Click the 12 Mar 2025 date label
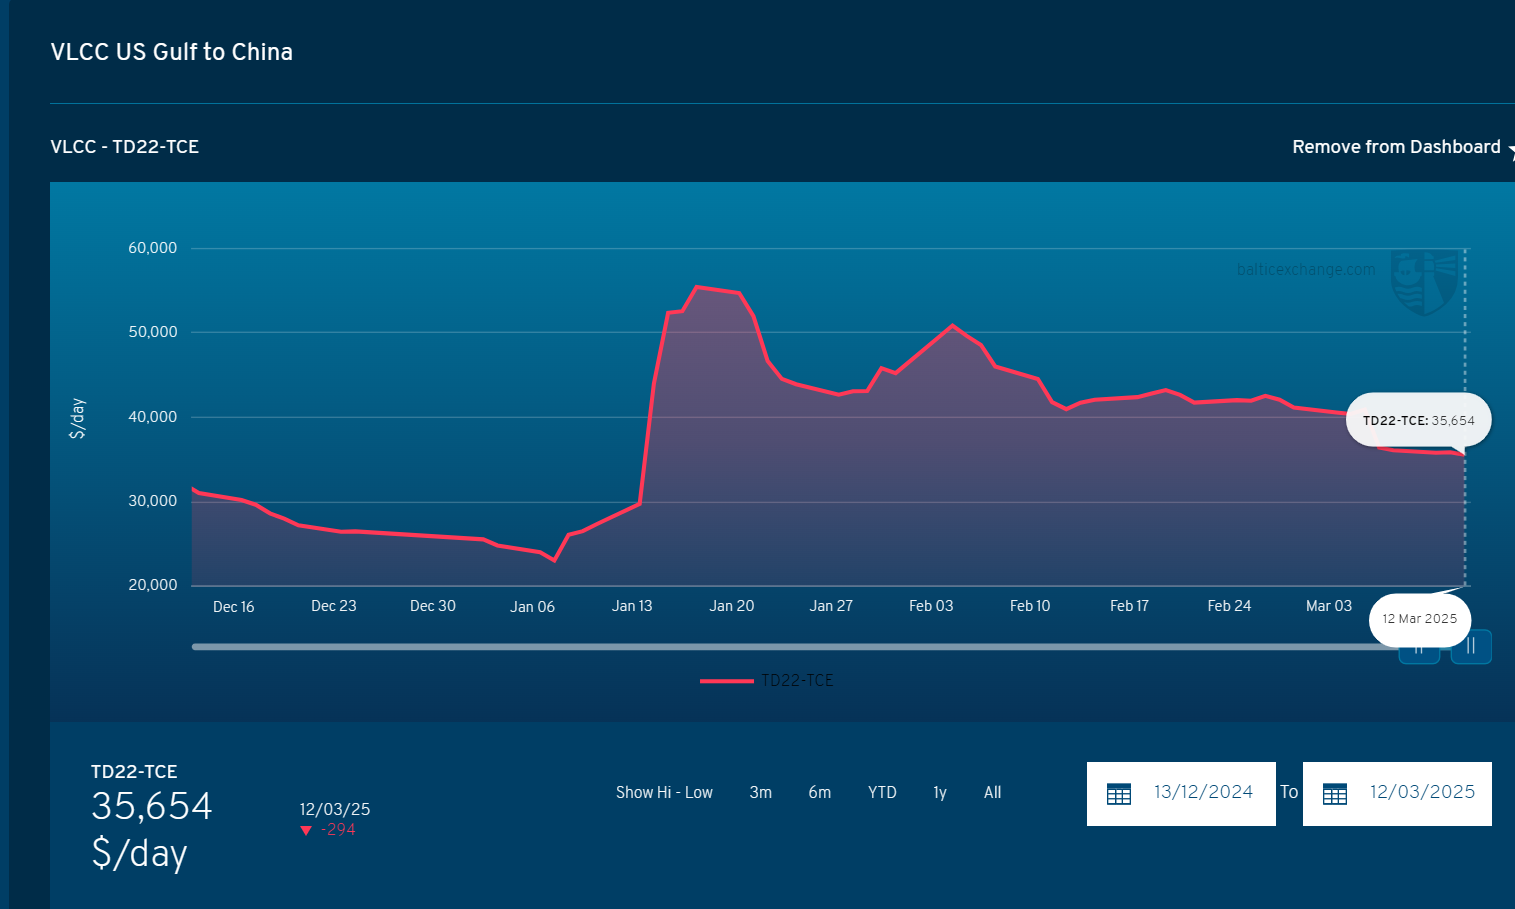The height and width of the screenshot is (909, 1515). click(1420, 619)
